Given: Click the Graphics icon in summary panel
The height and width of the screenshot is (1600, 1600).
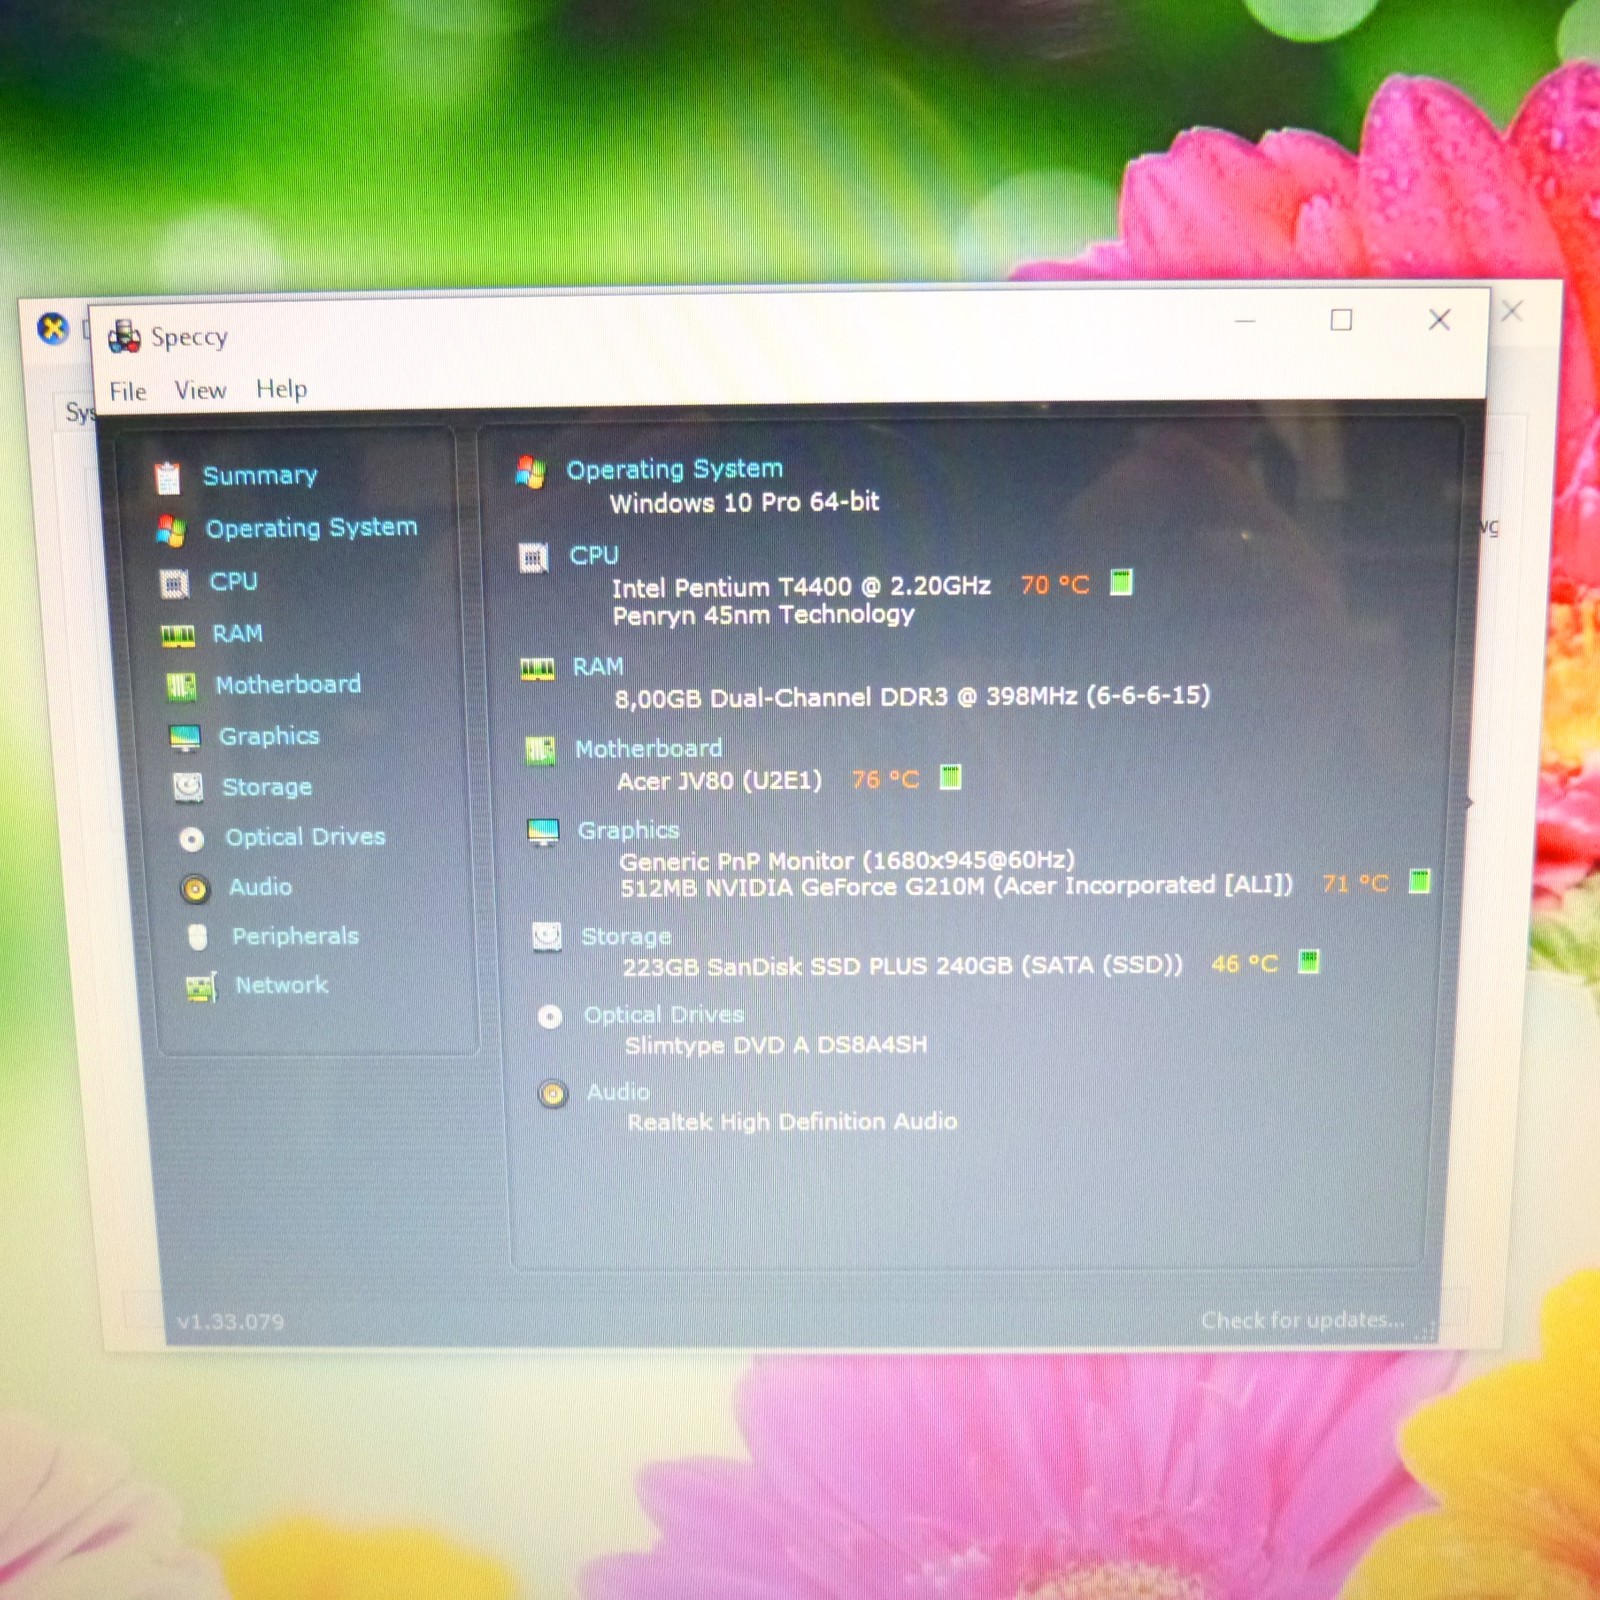Looking at the screenshot, I should pos(543,832).
